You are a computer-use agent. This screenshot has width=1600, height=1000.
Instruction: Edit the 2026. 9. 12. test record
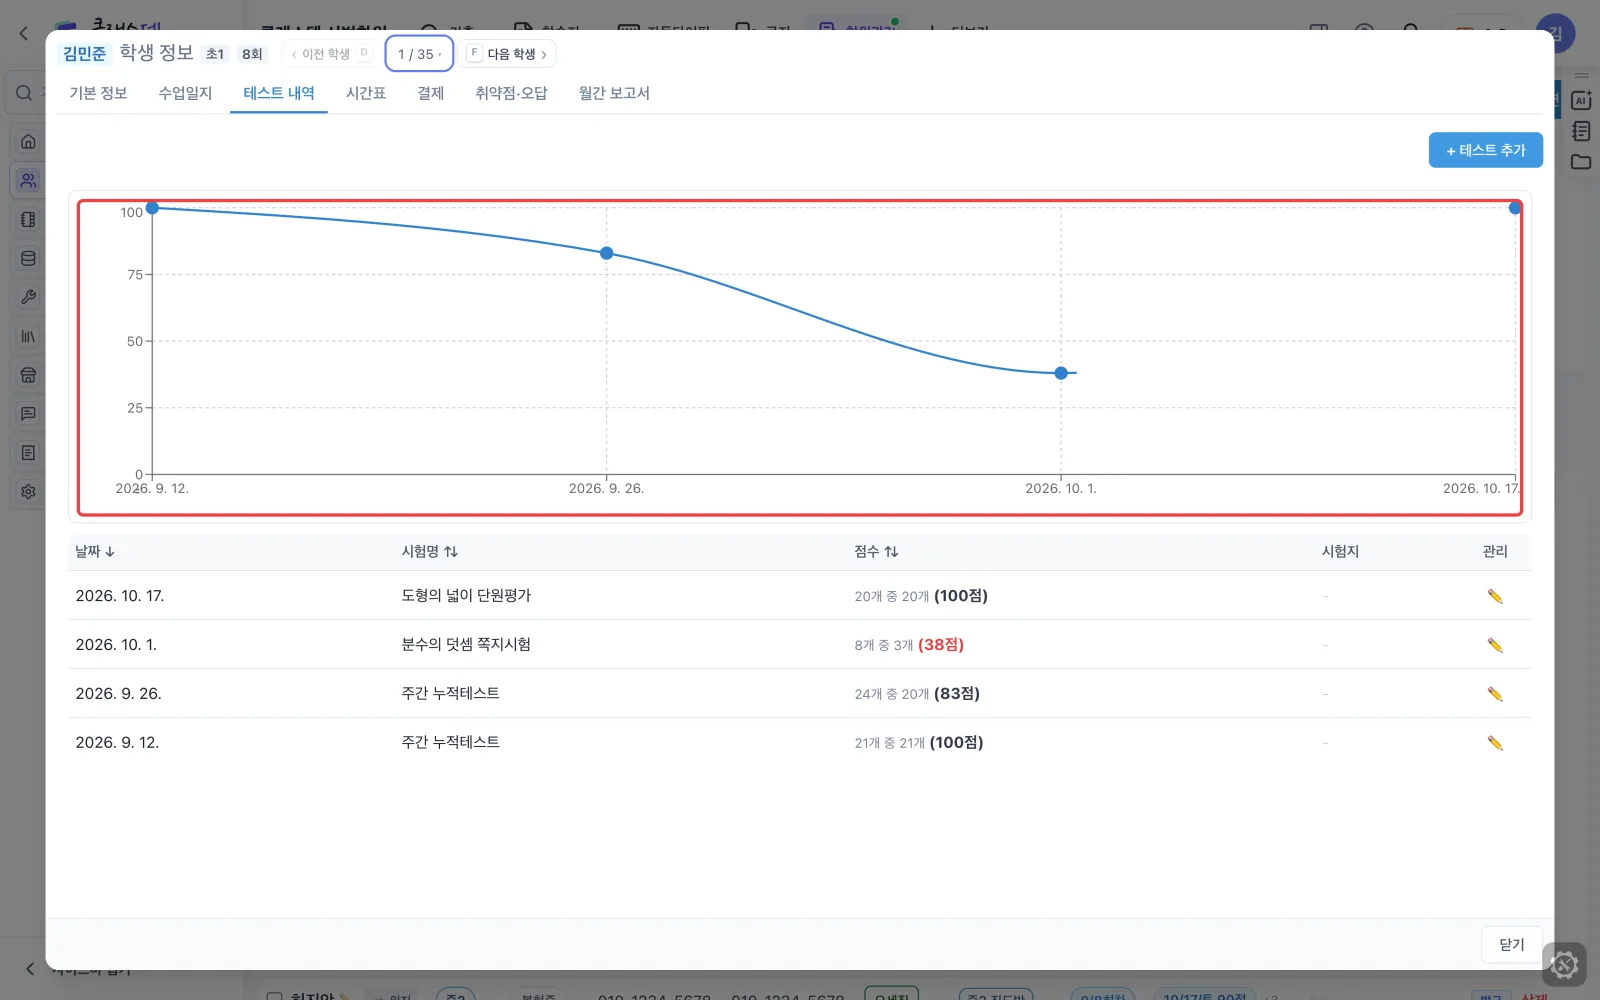[1495, 743]
